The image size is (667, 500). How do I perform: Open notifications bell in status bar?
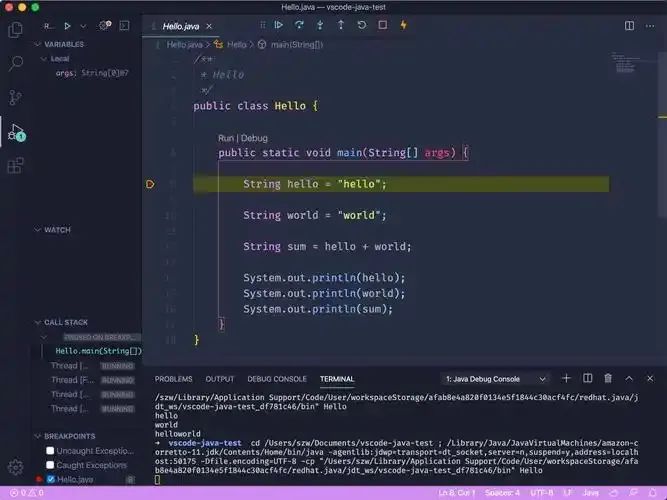click(653, 493)
